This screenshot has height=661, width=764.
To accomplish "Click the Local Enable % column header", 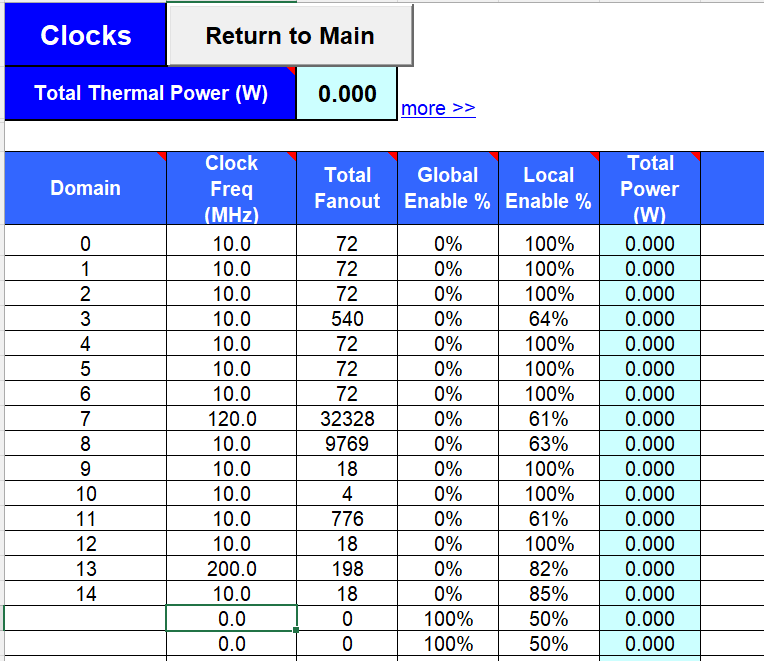I will point(549,188).
